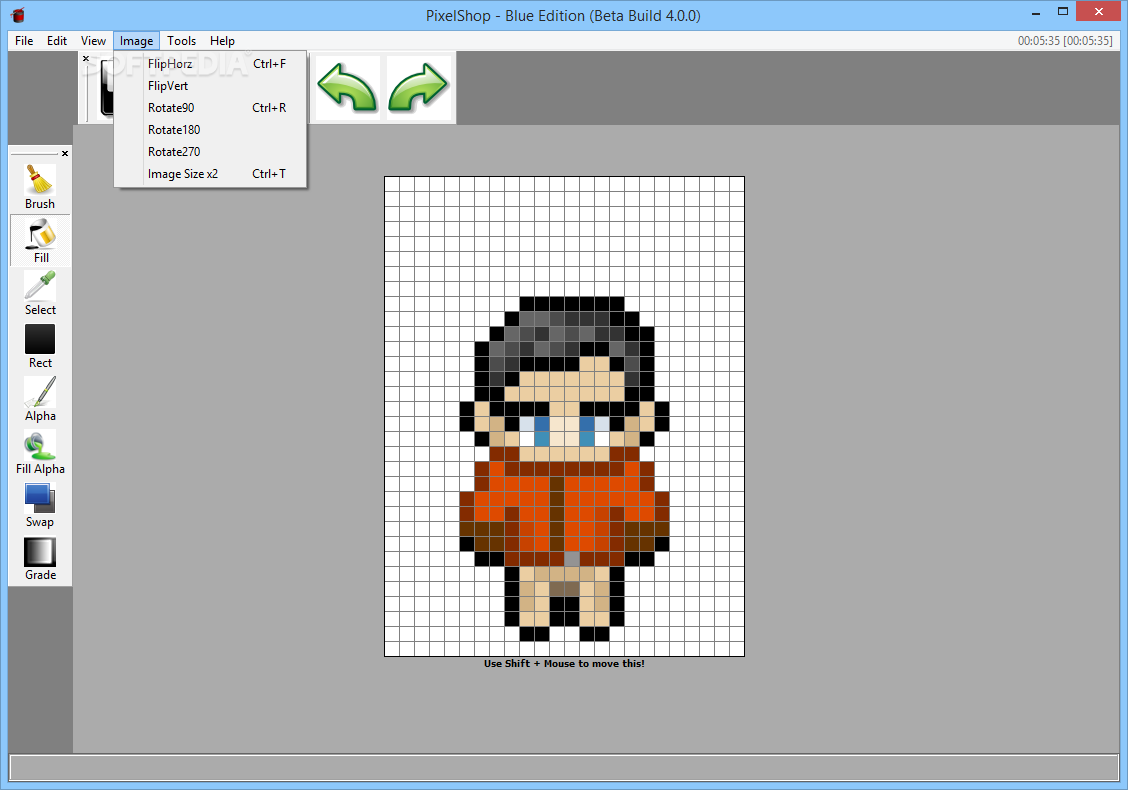The height and width of the screenshot is (790, 1128).
Task: Click the green redo arrow
Action: click(x=419, y=88)
